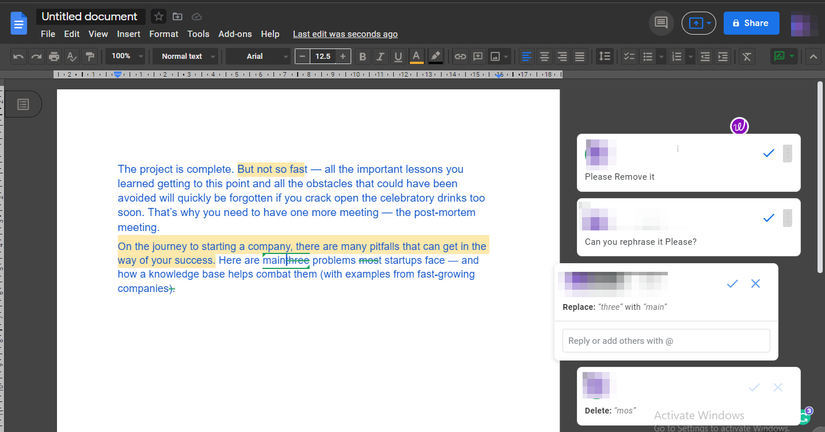Image resolution: width=825 pixels, height=432 pixels.
Task: Print the document
Action: click(x=54, y=56)
